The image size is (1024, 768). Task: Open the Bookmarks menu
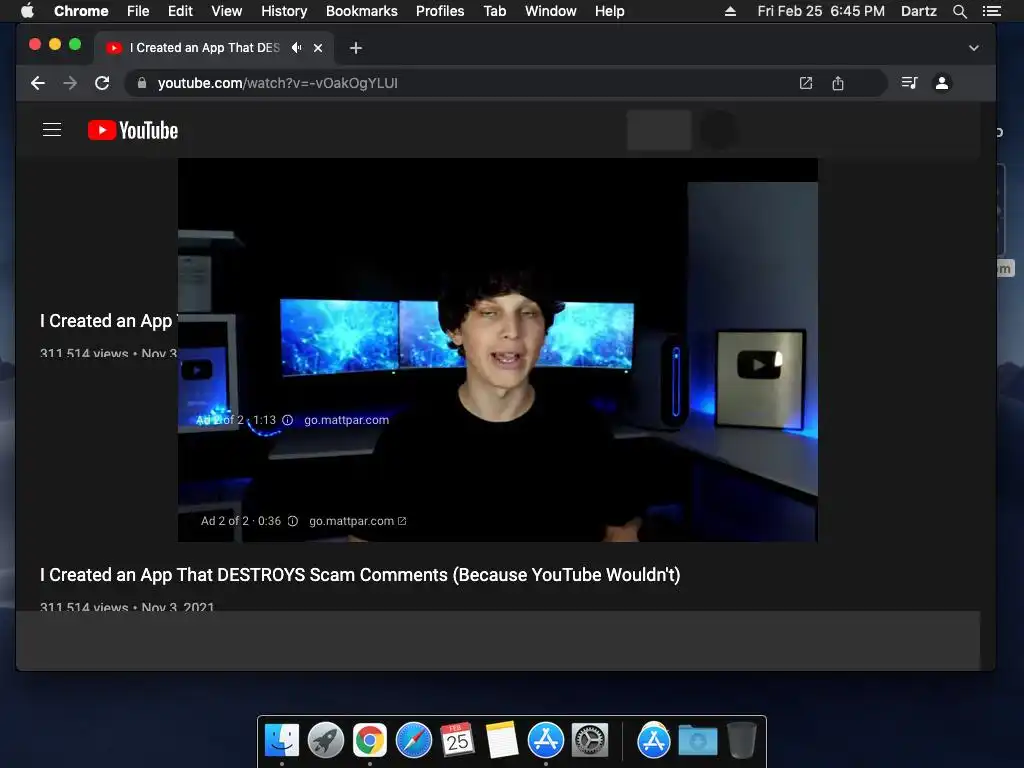click(x=362, y=11)
